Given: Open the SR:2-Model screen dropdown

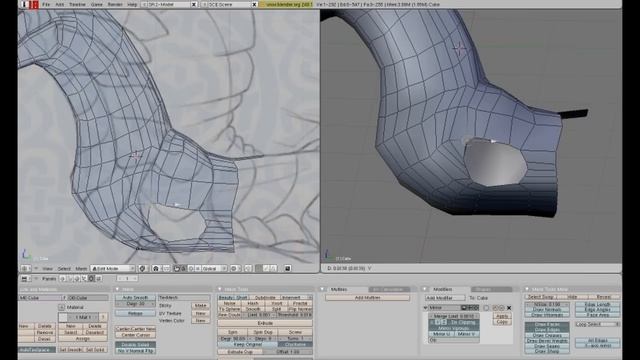Looking at the screenshot, I should (145, 4).
